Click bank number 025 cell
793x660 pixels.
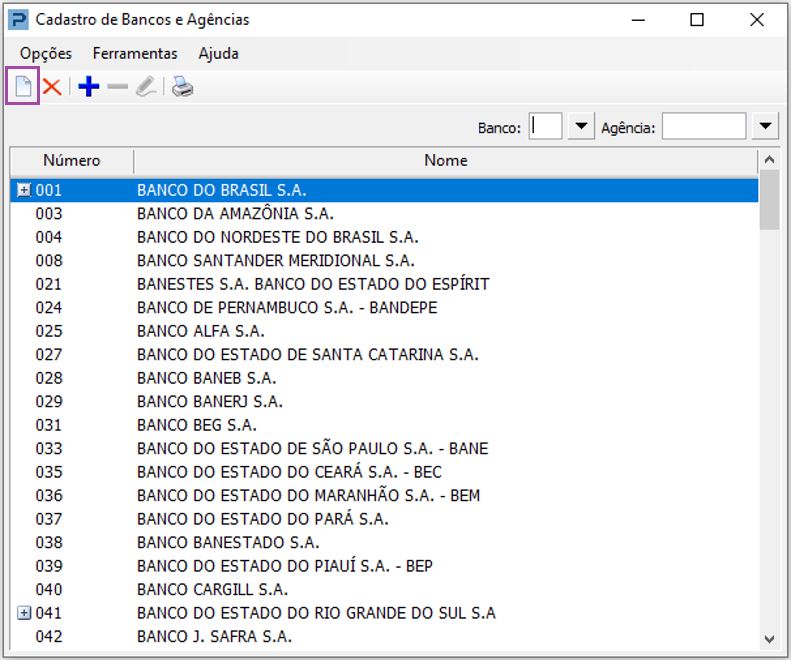point(49,331)
